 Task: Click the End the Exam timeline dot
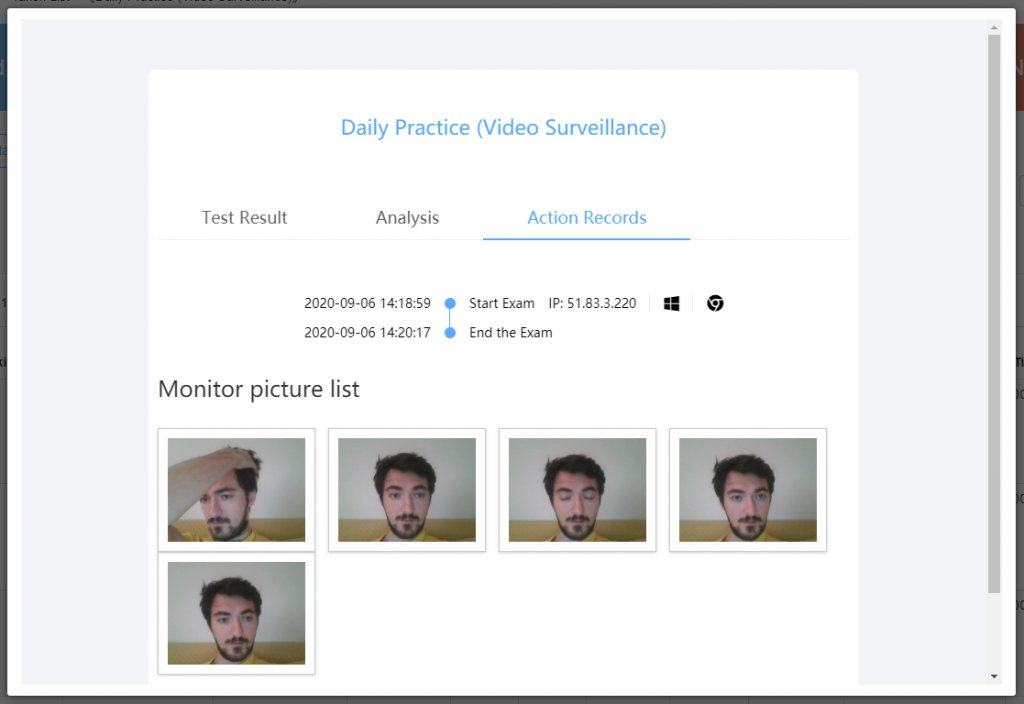[450, 333]
